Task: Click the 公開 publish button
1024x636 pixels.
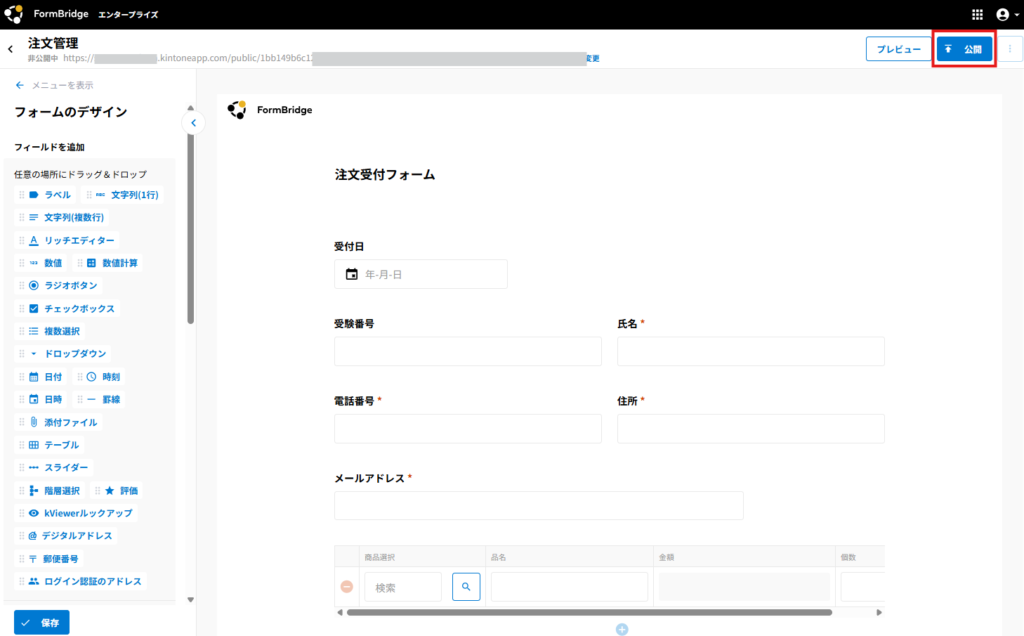Action: pos(964,49)
